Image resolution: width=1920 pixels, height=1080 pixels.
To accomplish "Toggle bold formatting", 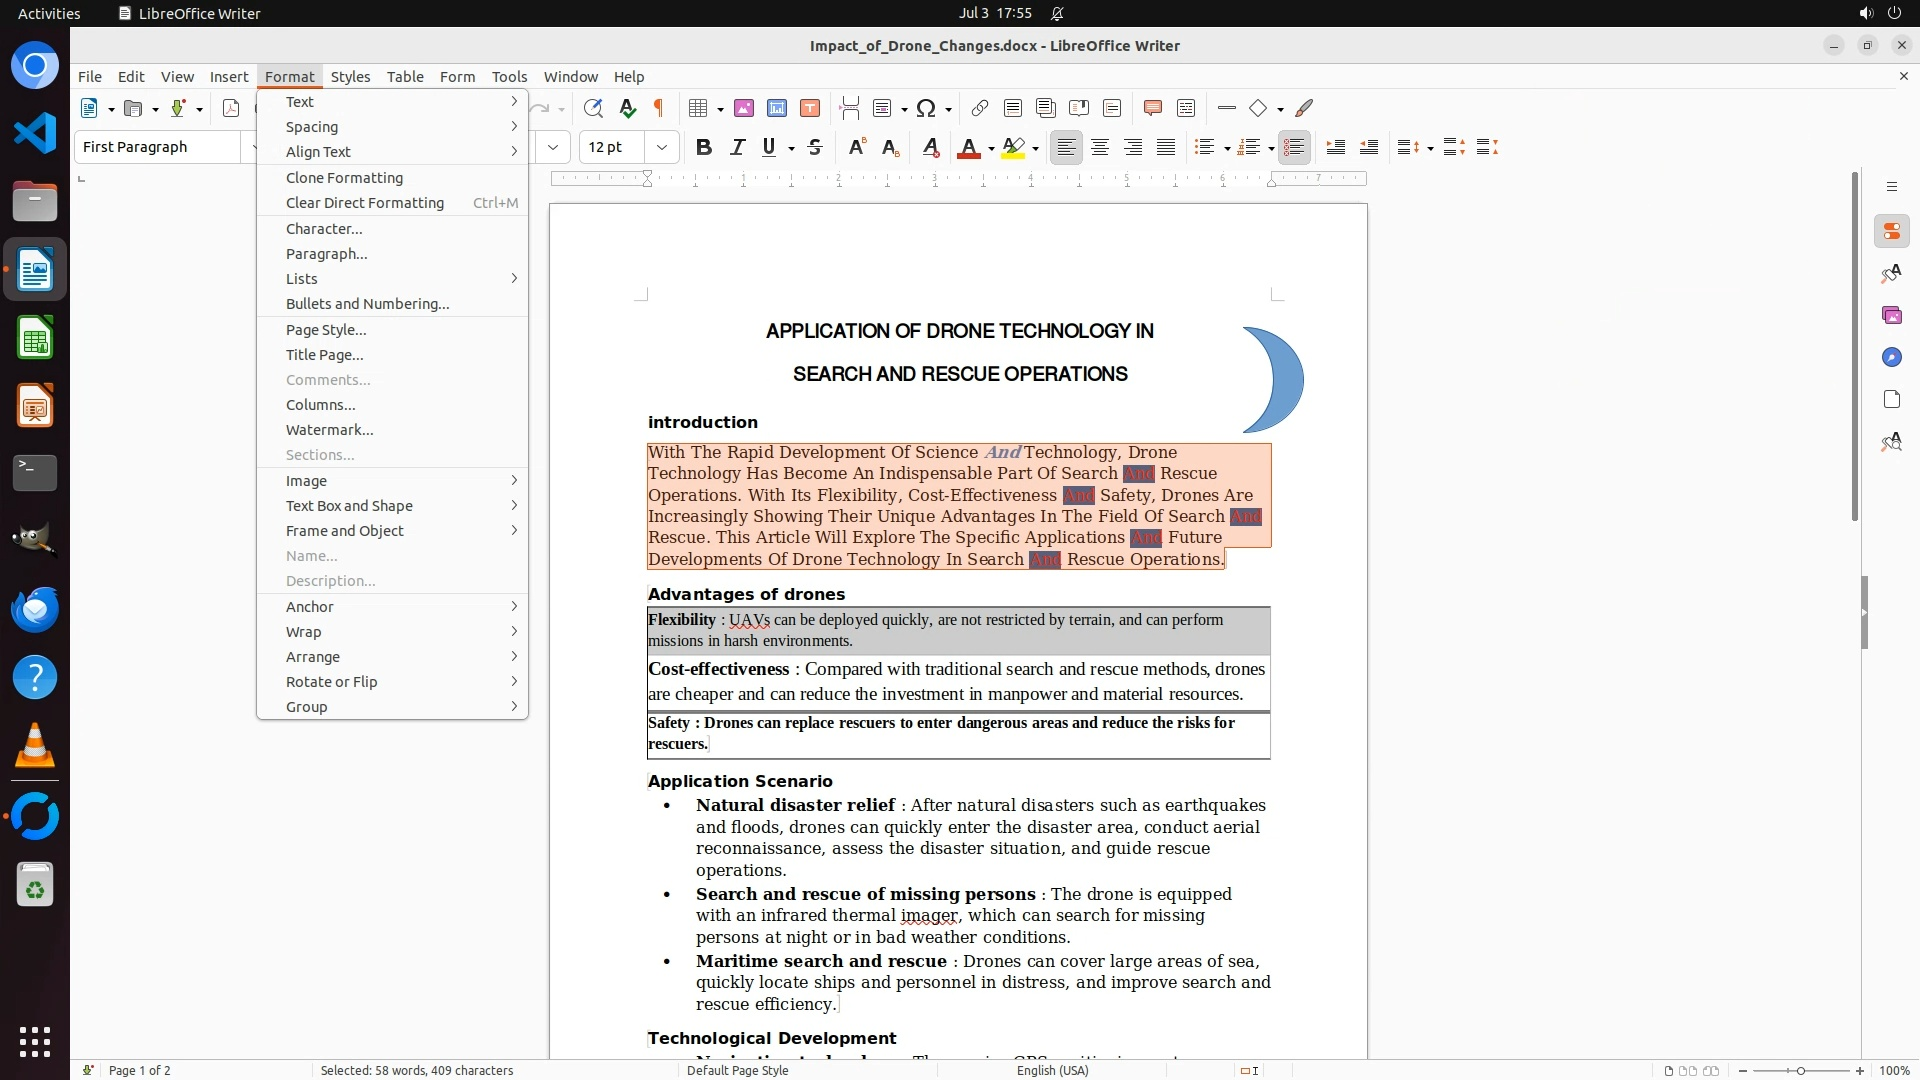I will click(704, 147).
